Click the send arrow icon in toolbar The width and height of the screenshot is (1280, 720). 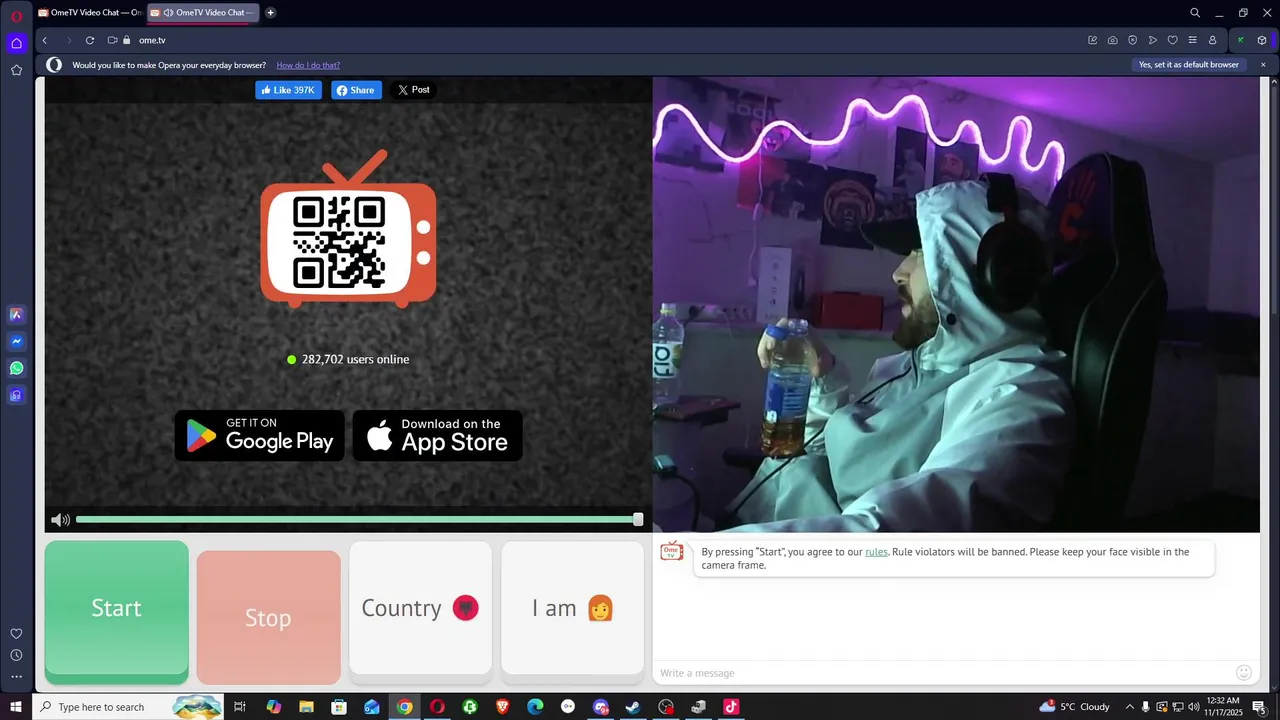coord(1153,40)
